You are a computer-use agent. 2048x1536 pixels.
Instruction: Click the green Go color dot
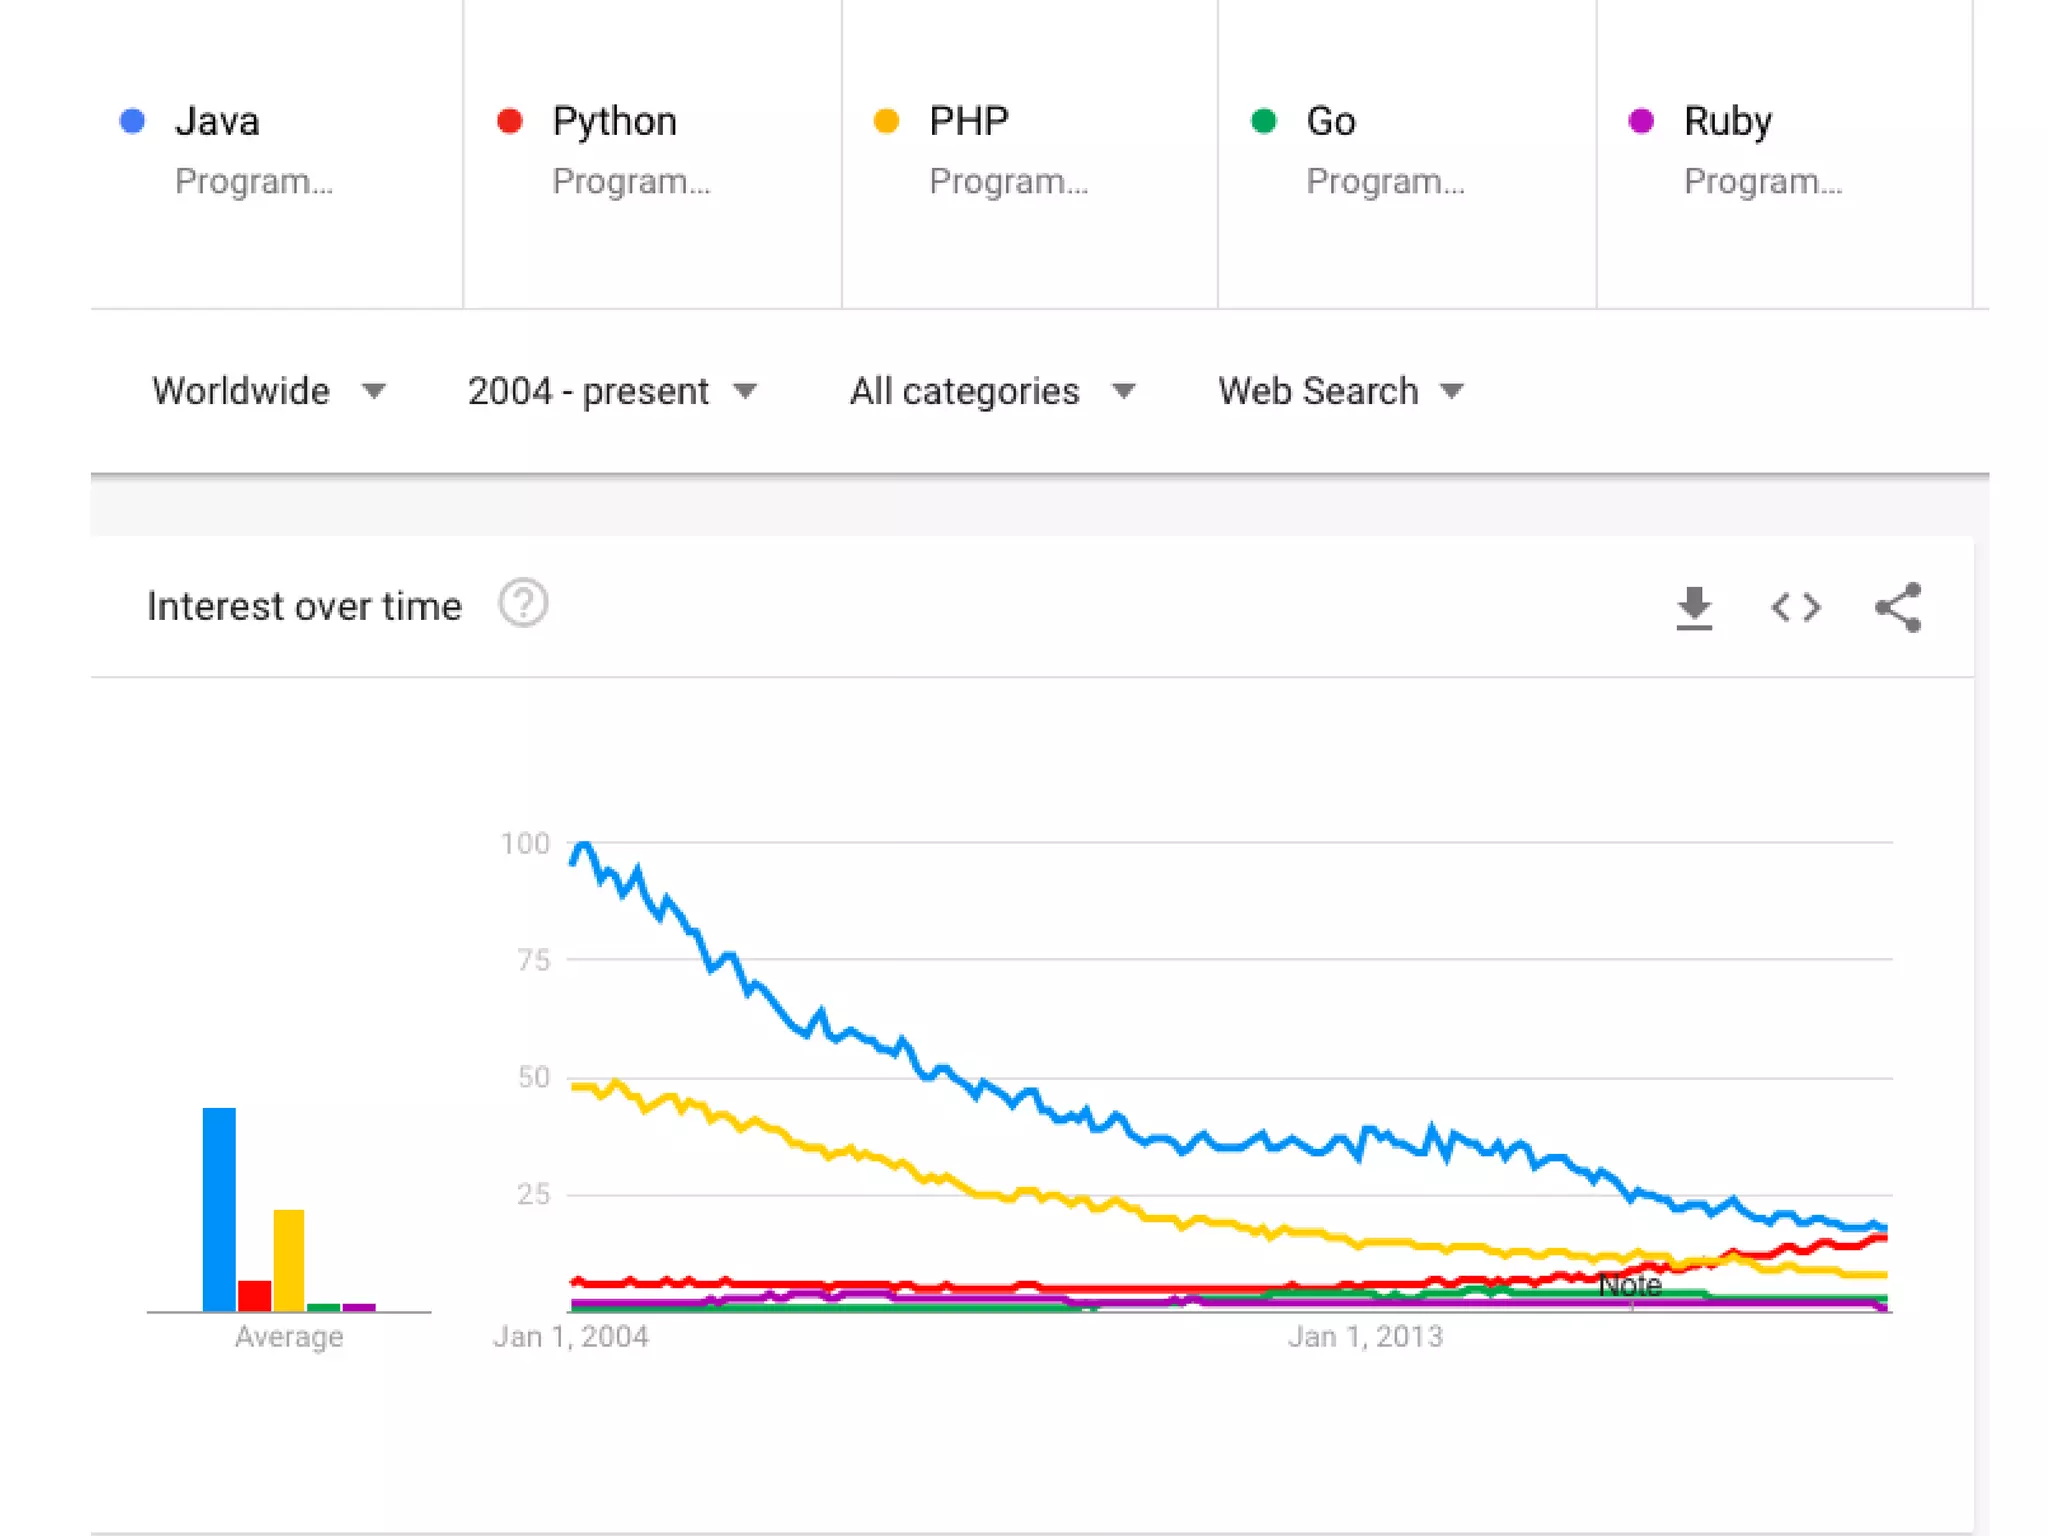click(x=1264, y=121)
